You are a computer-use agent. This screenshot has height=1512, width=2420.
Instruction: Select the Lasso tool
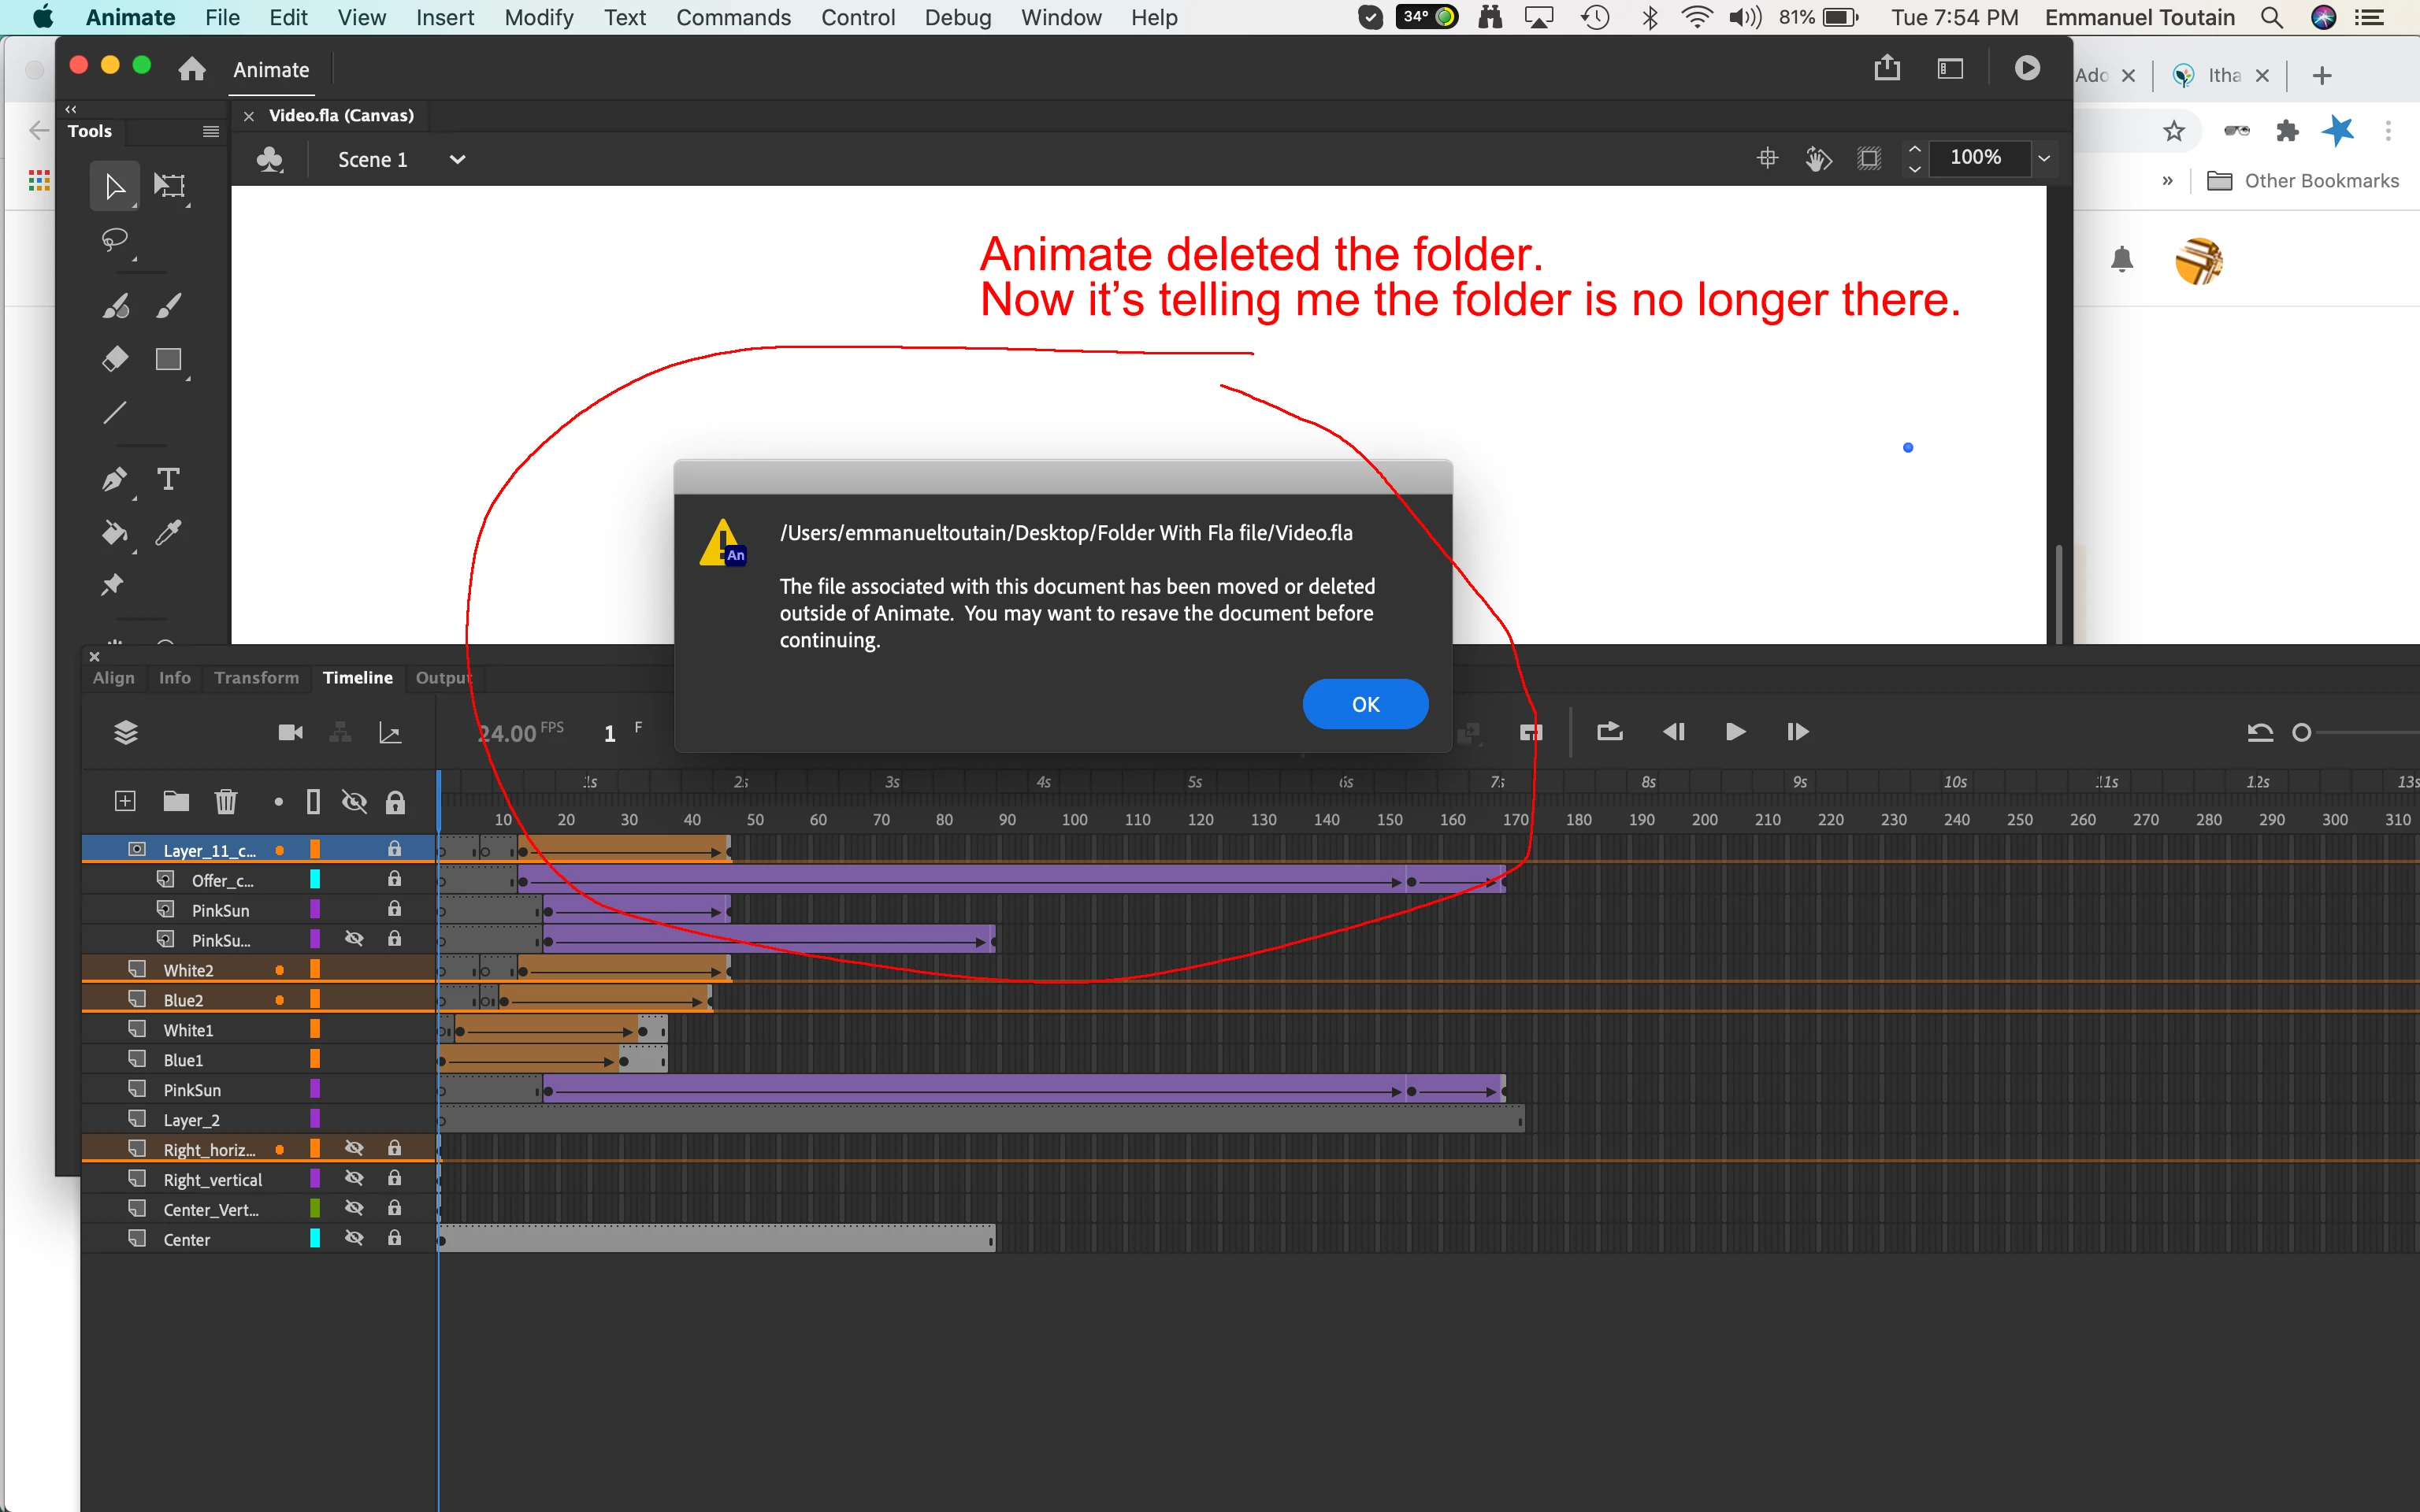(115, 239)
